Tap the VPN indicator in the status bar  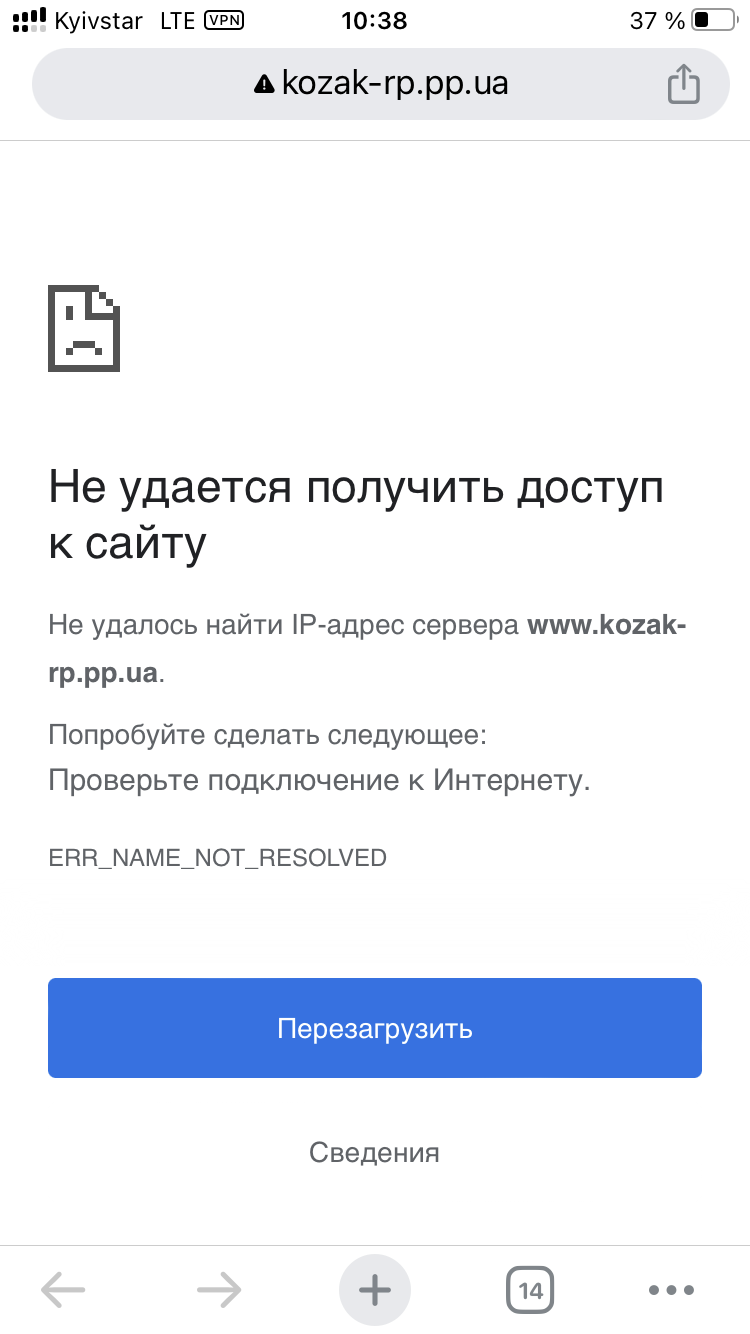tap(225, 20)
